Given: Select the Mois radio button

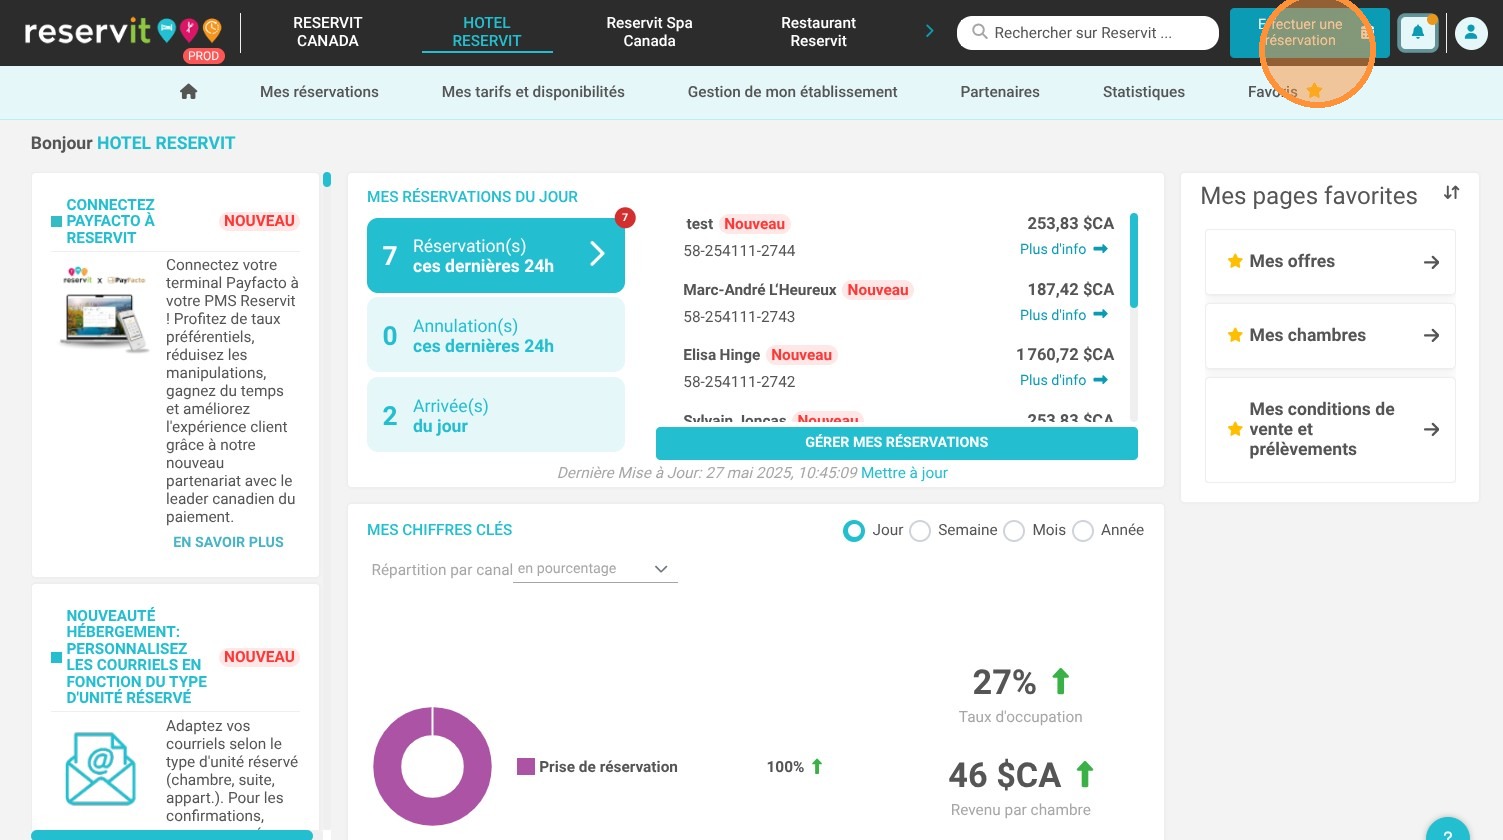Looking at the screenshot, I should [x=1014, y=531].
